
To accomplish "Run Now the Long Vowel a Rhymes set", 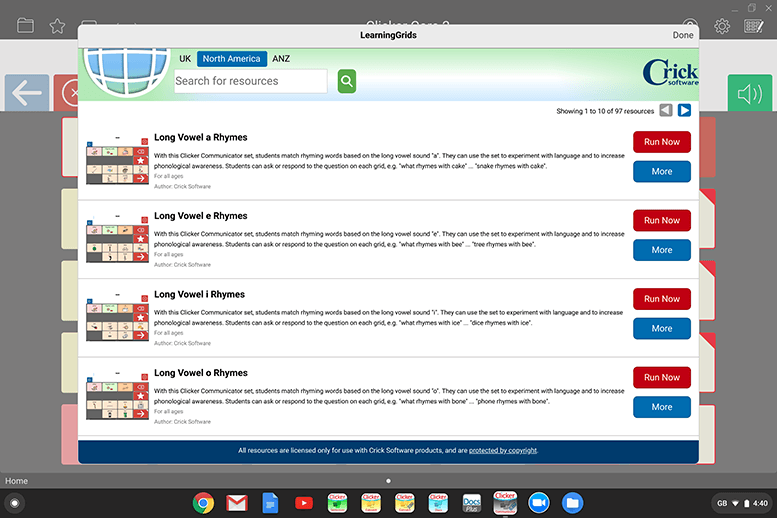I will (x=661, y=142).
